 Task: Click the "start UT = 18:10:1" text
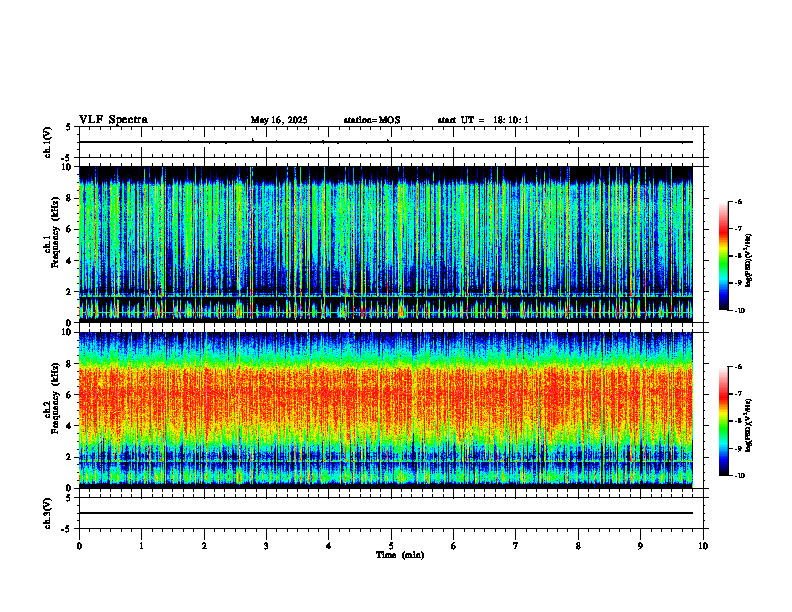[x=483, y=120]
